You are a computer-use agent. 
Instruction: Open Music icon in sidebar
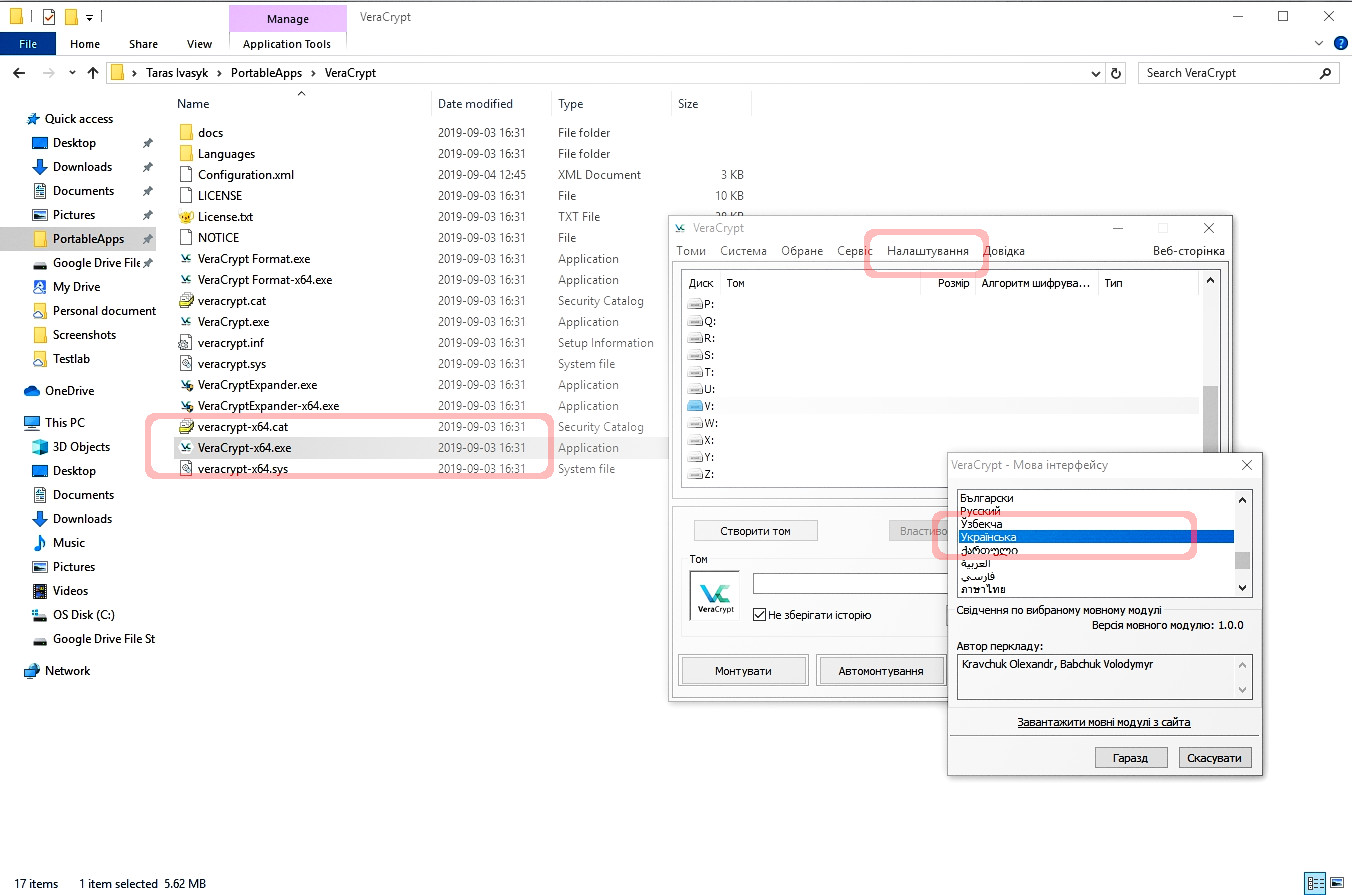pyautogui.click(x=40, y=542)
